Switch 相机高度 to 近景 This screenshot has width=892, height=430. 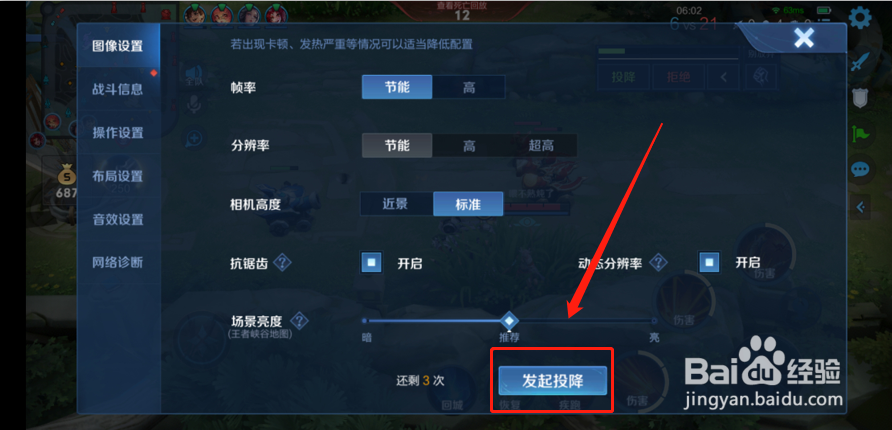point(396,204)
